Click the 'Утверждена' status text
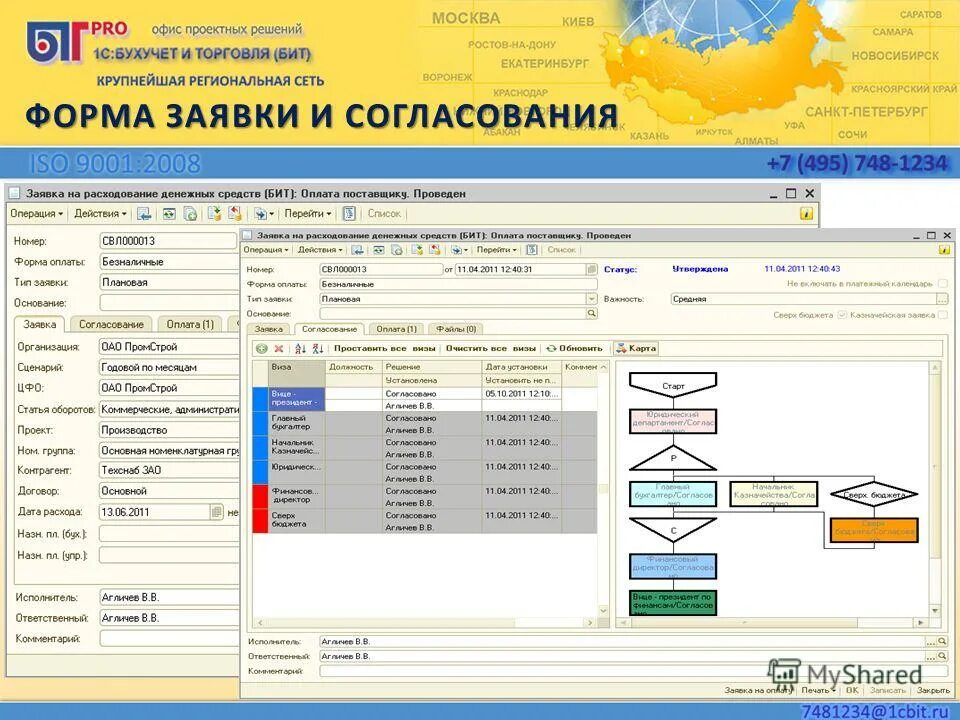 pyautogui.click(x=700, y=269)
